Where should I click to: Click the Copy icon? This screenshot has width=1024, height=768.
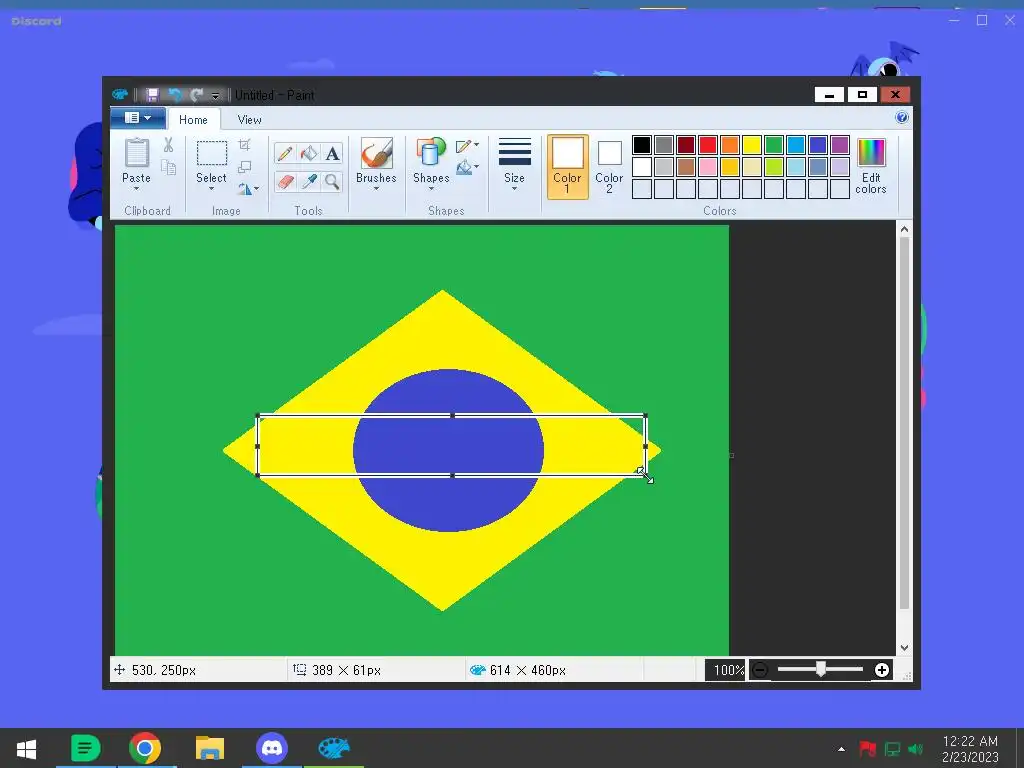[x=168, y=168]
